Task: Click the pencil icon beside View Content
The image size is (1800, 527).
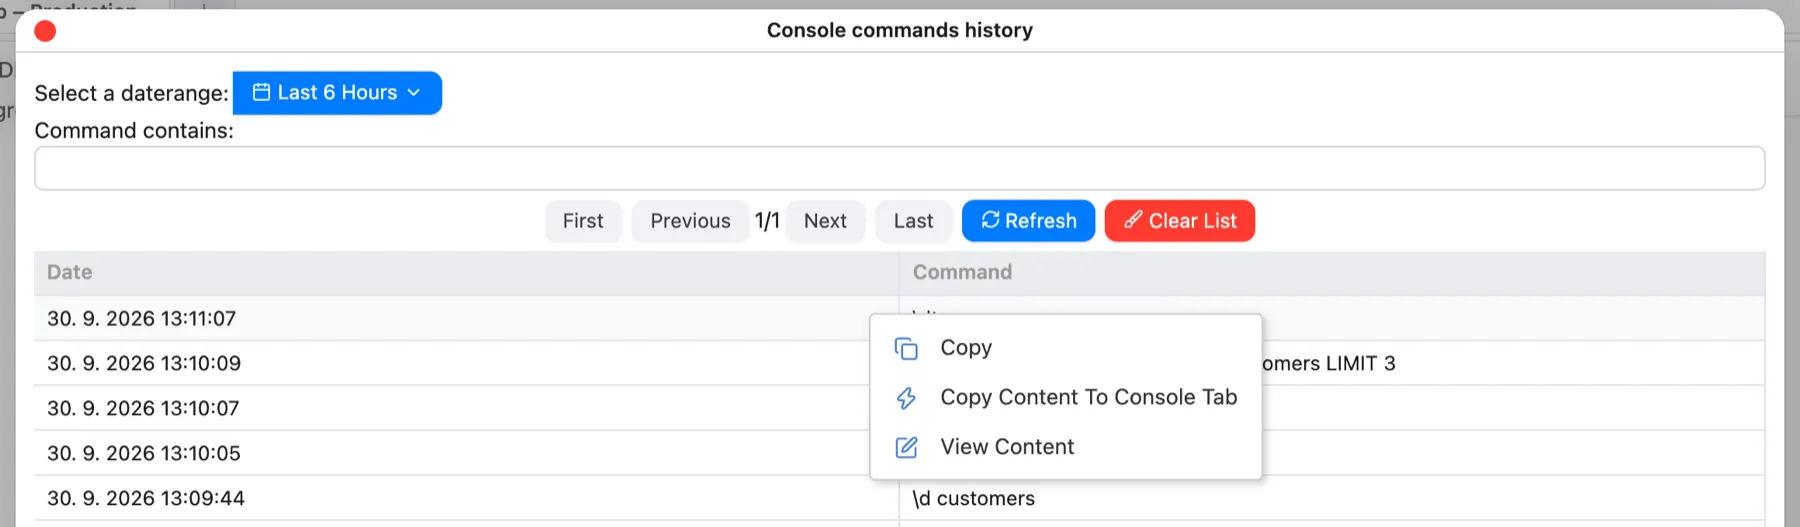Action: click(906, 447)
